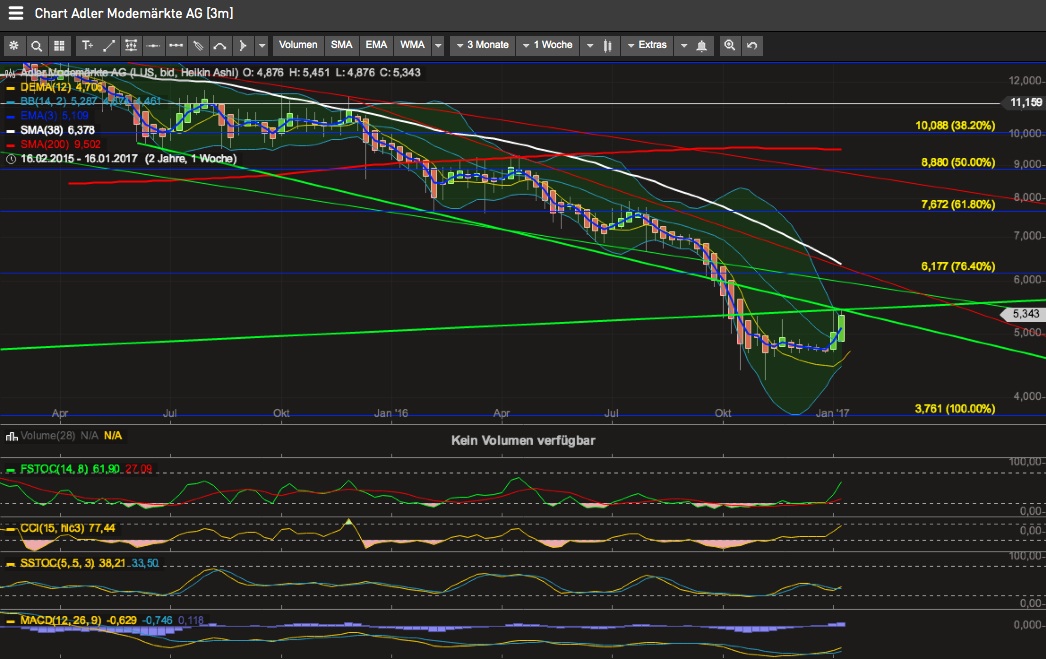1046x659 pixels.
Task: Open the alarm bell icon
Action: pos(703,45)
